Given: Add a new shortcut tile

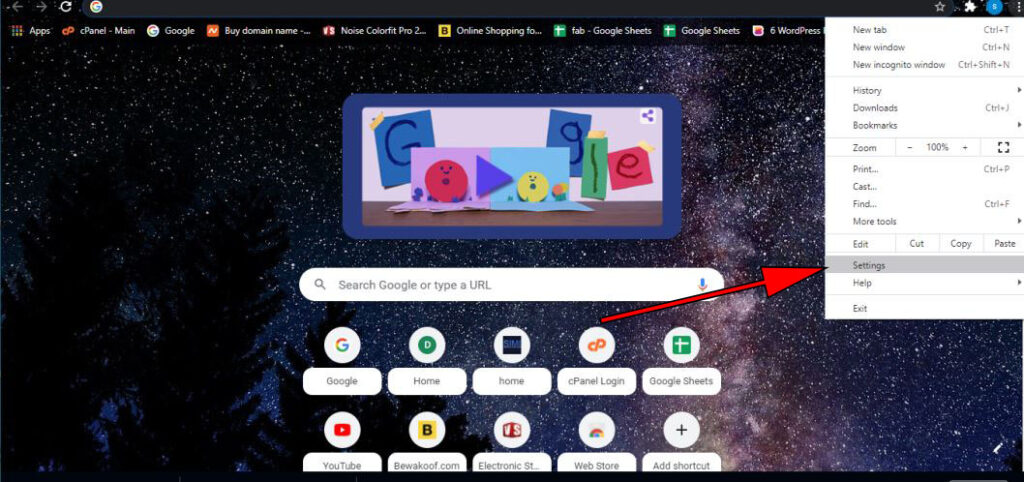Looking at the screenshot, I should pos(681,442).
